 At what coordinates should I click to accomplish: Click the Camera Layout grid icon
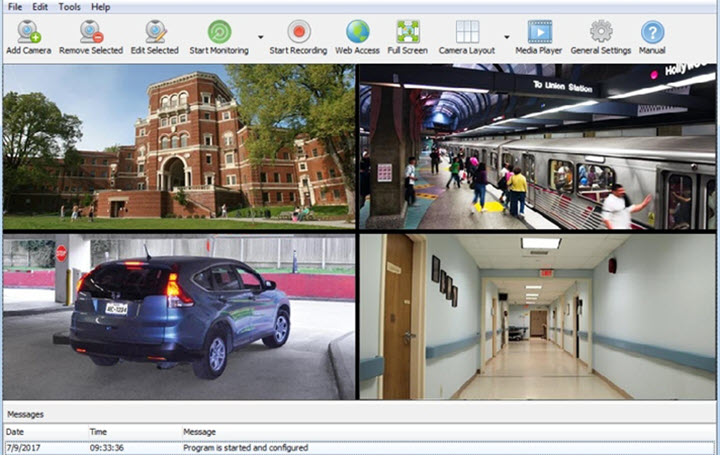(x=467, y=32)
